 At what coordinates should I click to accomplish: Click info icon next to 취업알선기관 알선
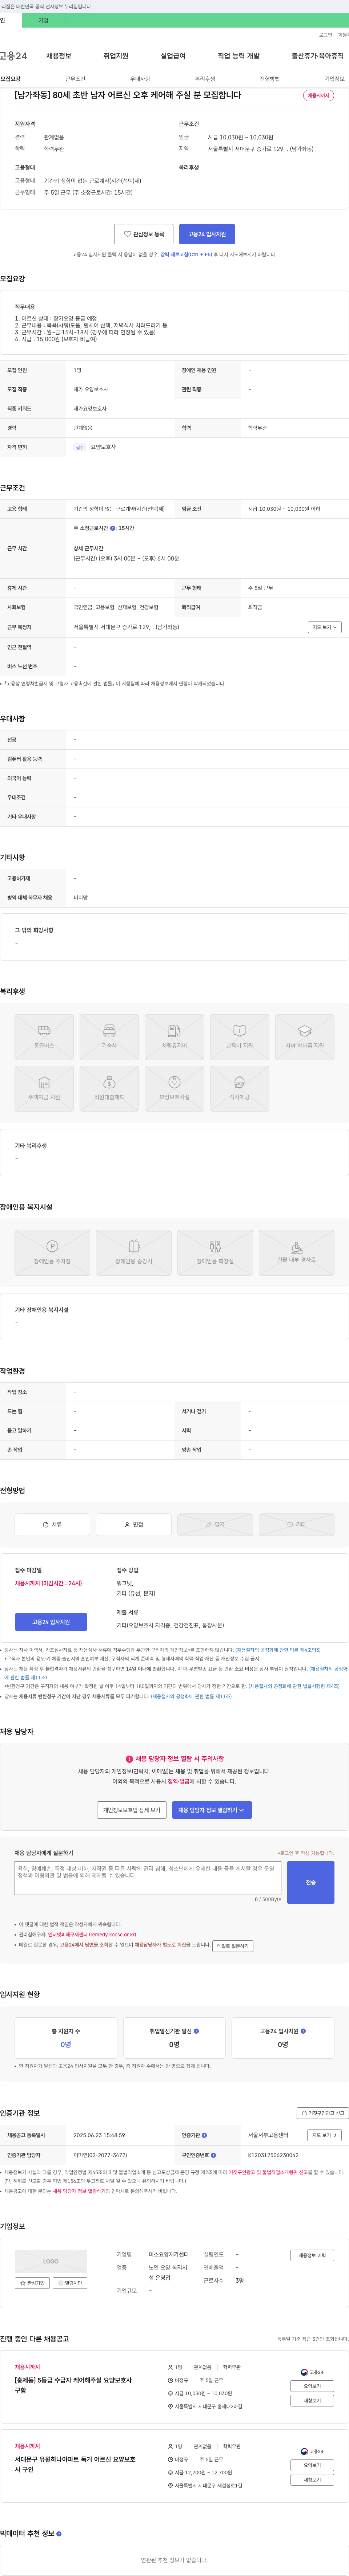tap(196, 2031)
